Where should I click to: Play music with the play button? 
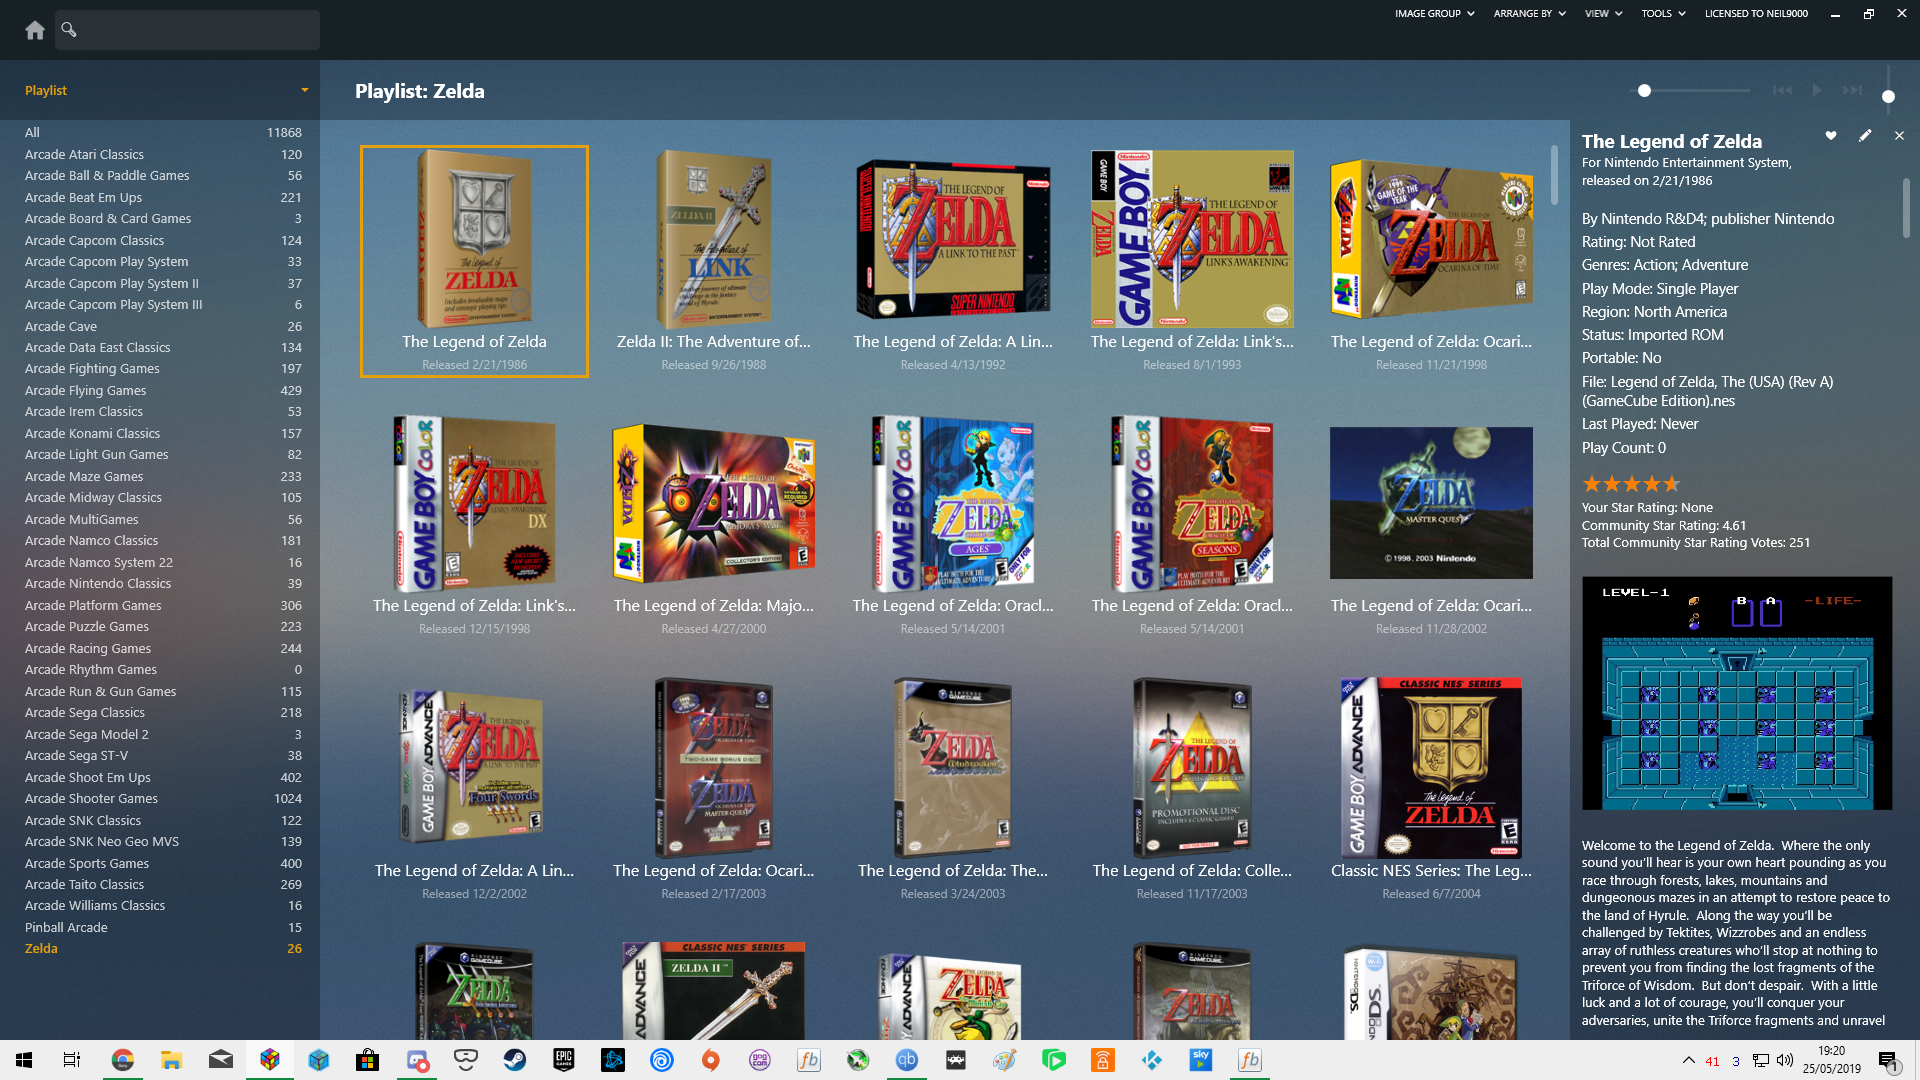(x=1817, y=90)
